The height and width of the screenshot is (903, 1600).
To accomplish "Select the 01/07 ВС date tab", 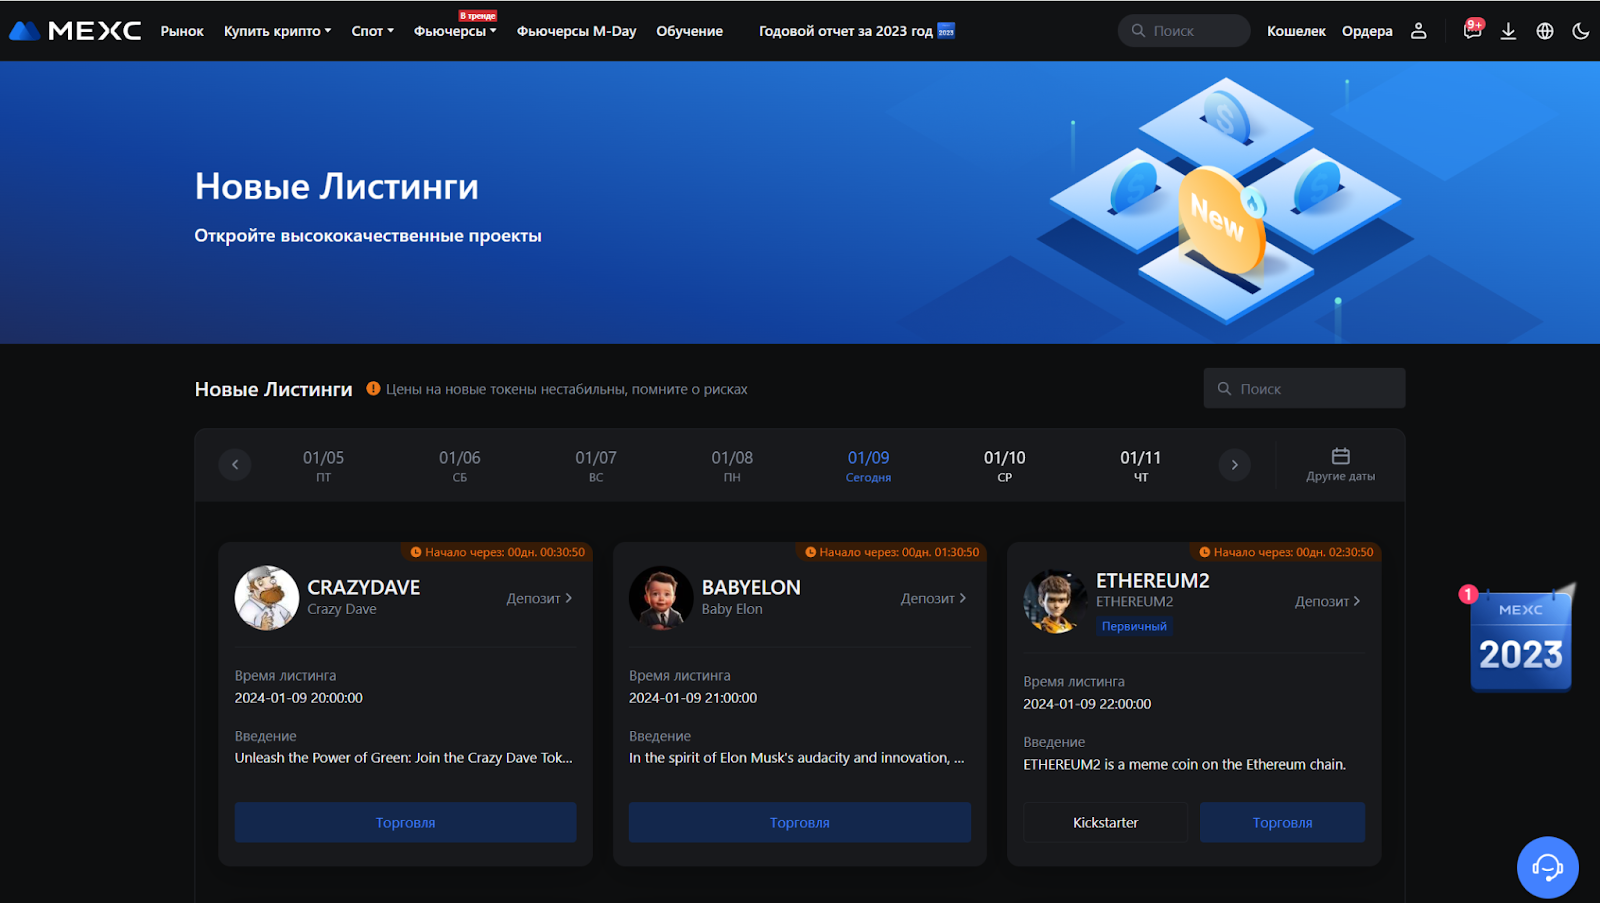I will click(596, 466).
